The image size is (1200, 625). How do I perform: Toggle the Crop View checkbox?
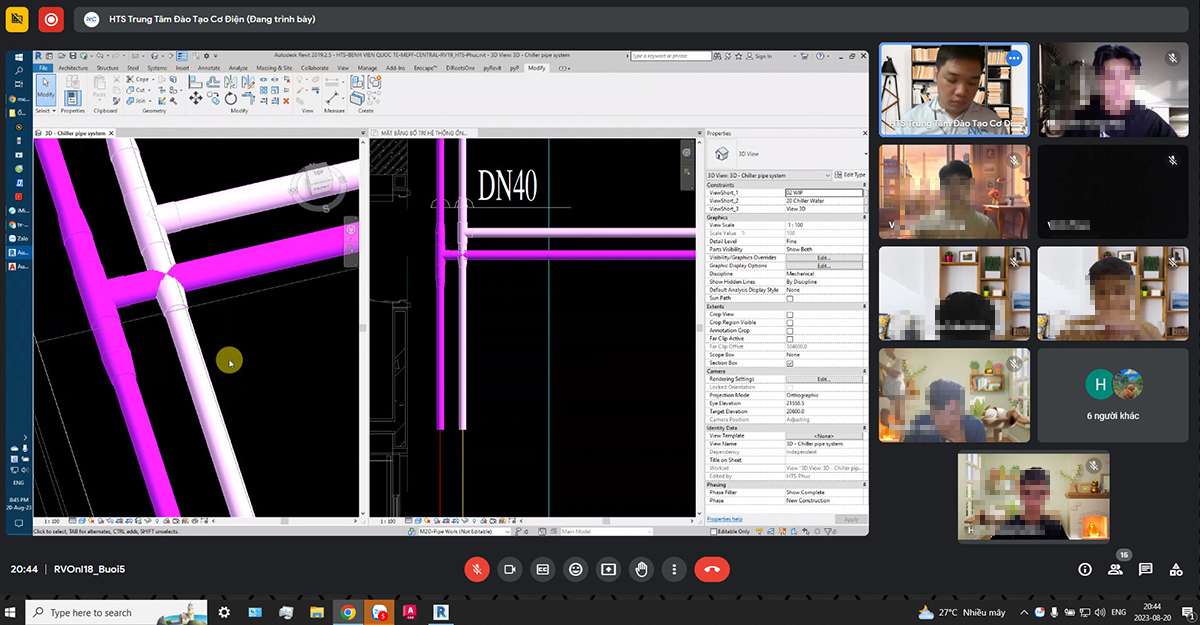[x=790, y=314]
